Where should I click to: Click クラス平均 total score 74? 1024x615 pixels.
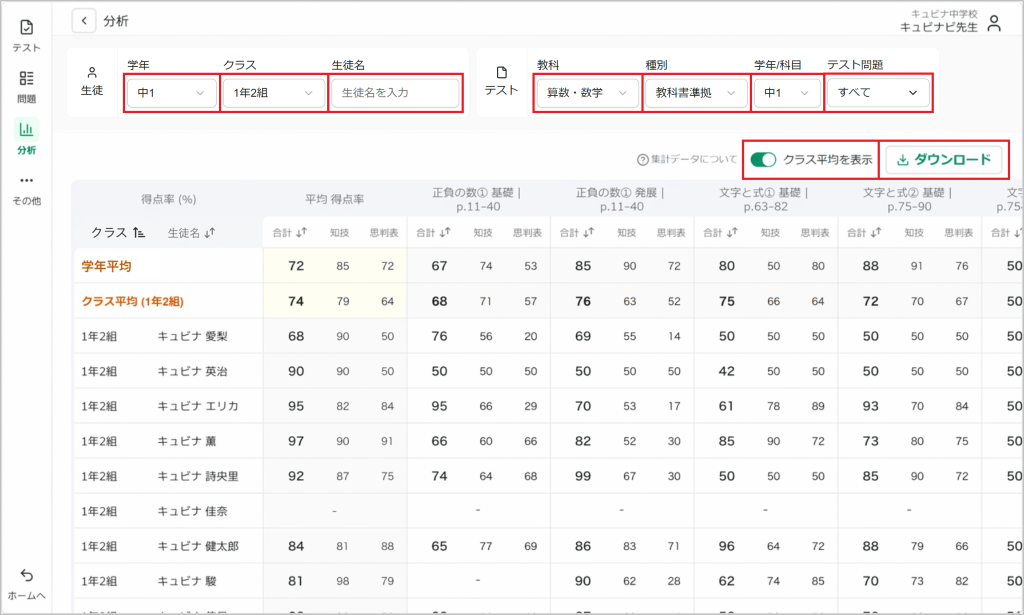296,301
